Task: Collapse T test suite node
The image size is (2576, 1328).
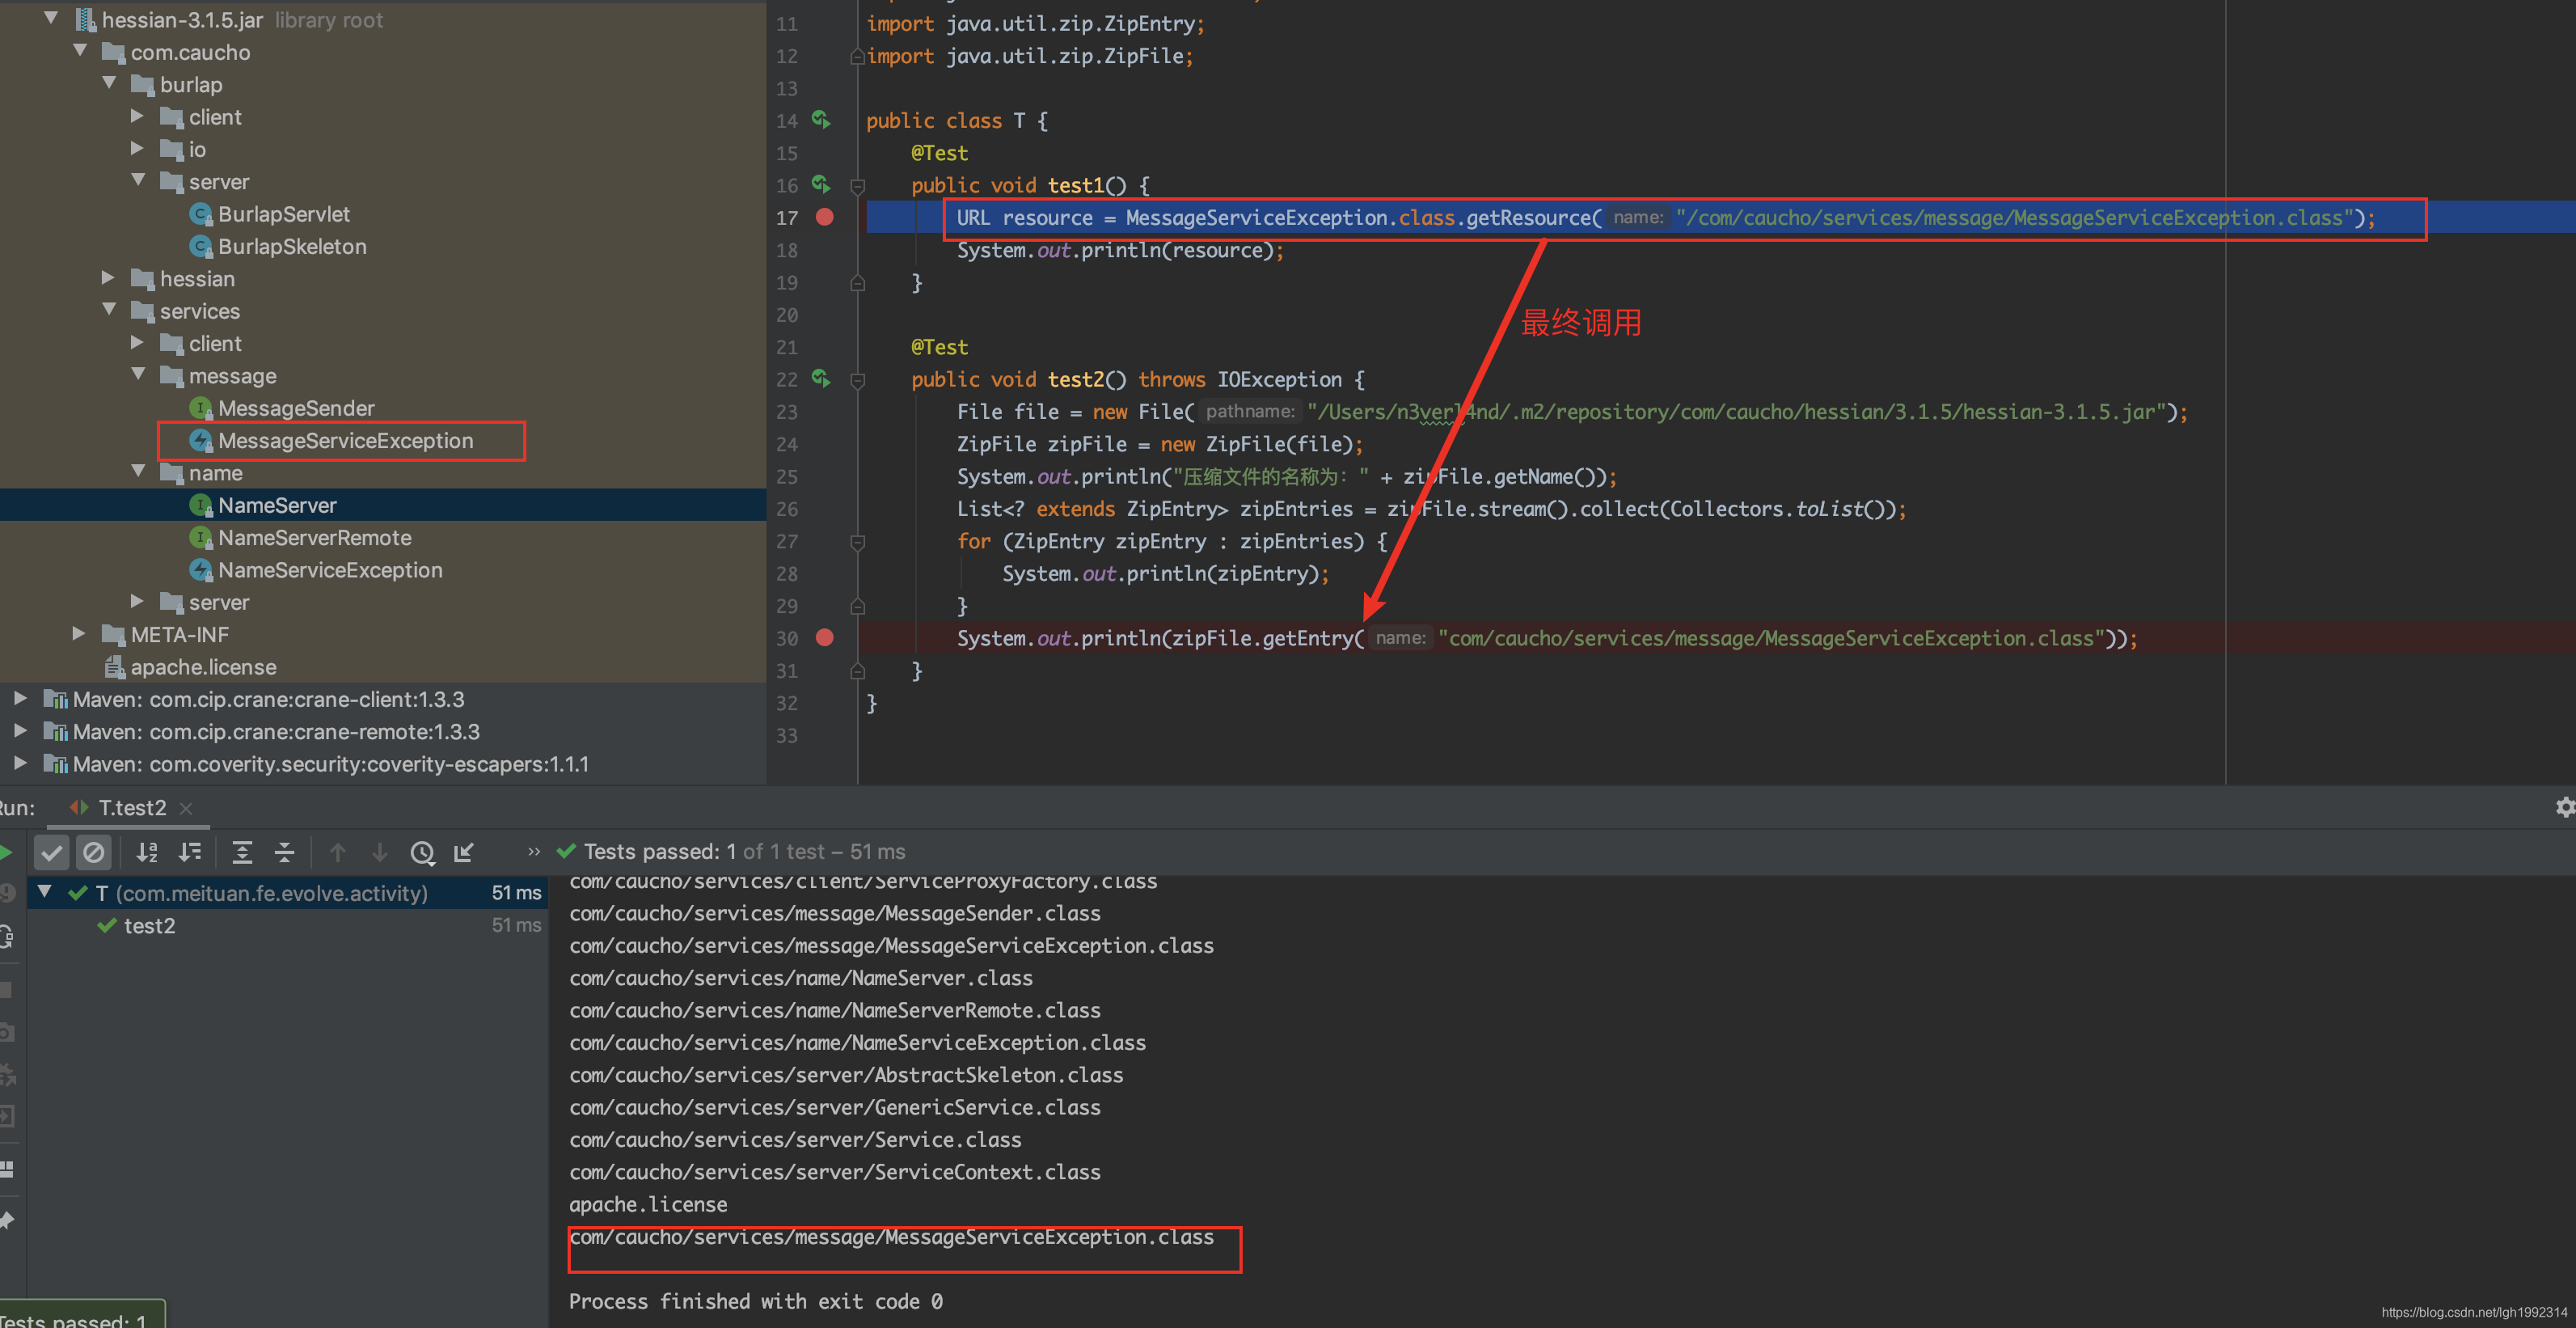Action: pyautogui.click(x=45, y=892)
